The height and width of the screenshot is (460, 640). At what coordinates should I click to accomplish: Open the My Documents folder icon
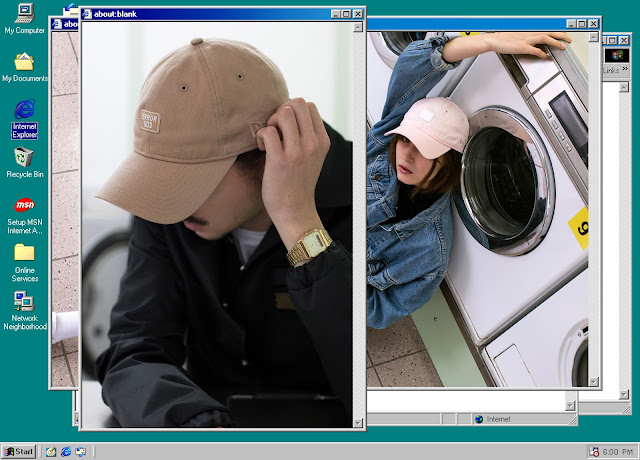[x=24, y=67]
